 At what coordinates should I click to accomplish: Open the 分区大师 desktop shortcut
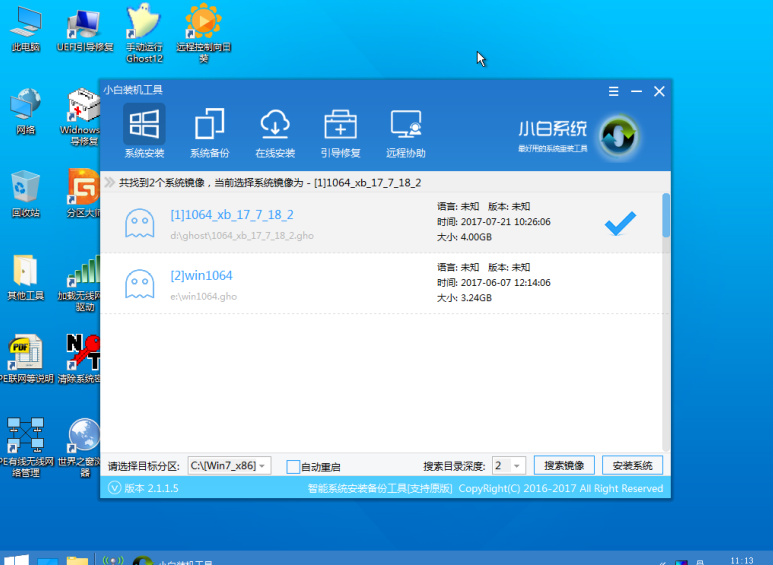pos(83,194)
